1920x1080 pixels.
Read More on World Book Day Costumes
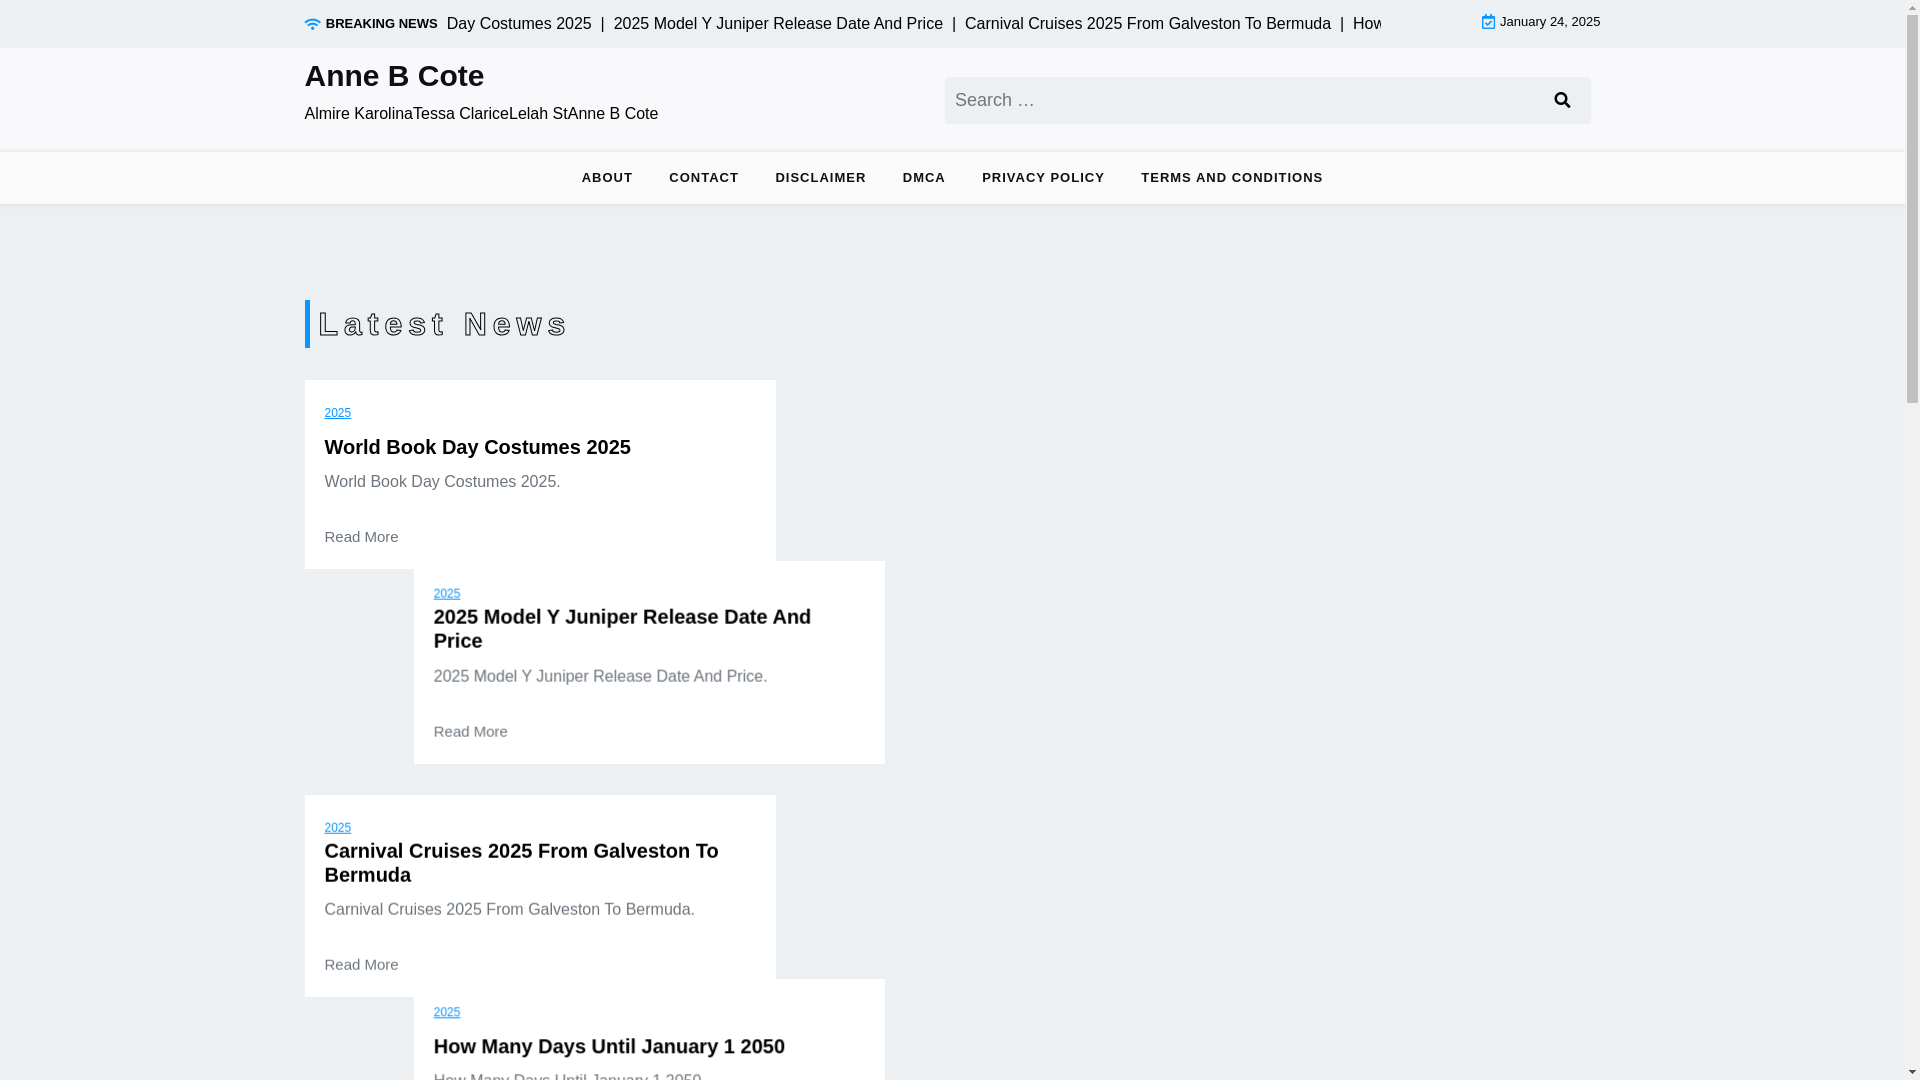point(361,537)
